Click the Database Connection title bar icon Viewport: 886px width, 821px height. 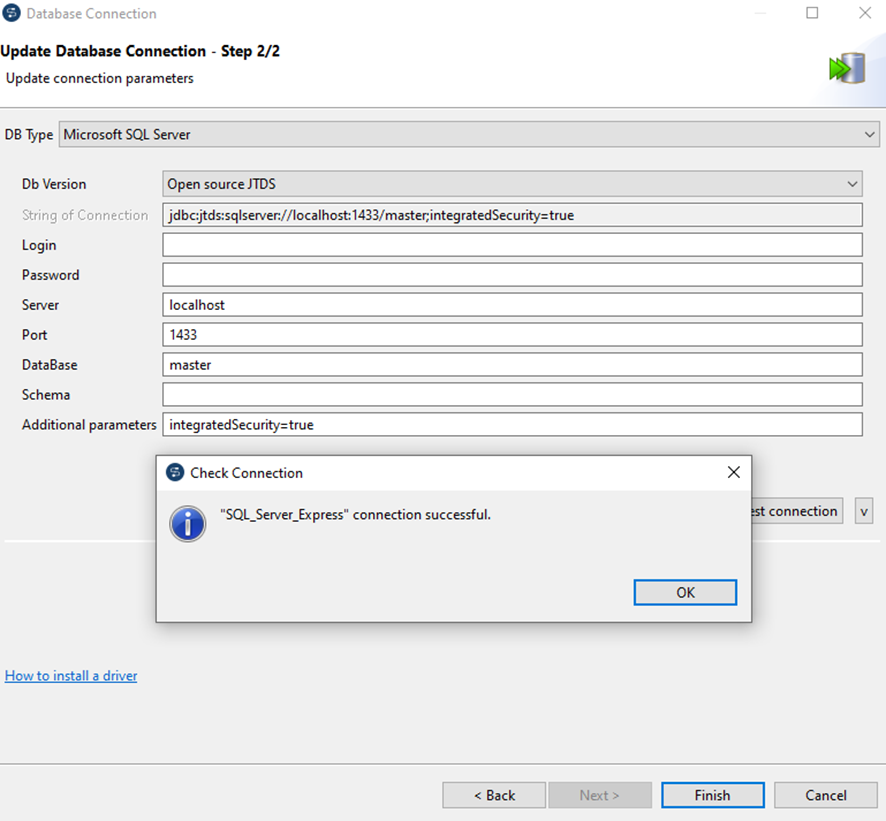coord(12,14)
